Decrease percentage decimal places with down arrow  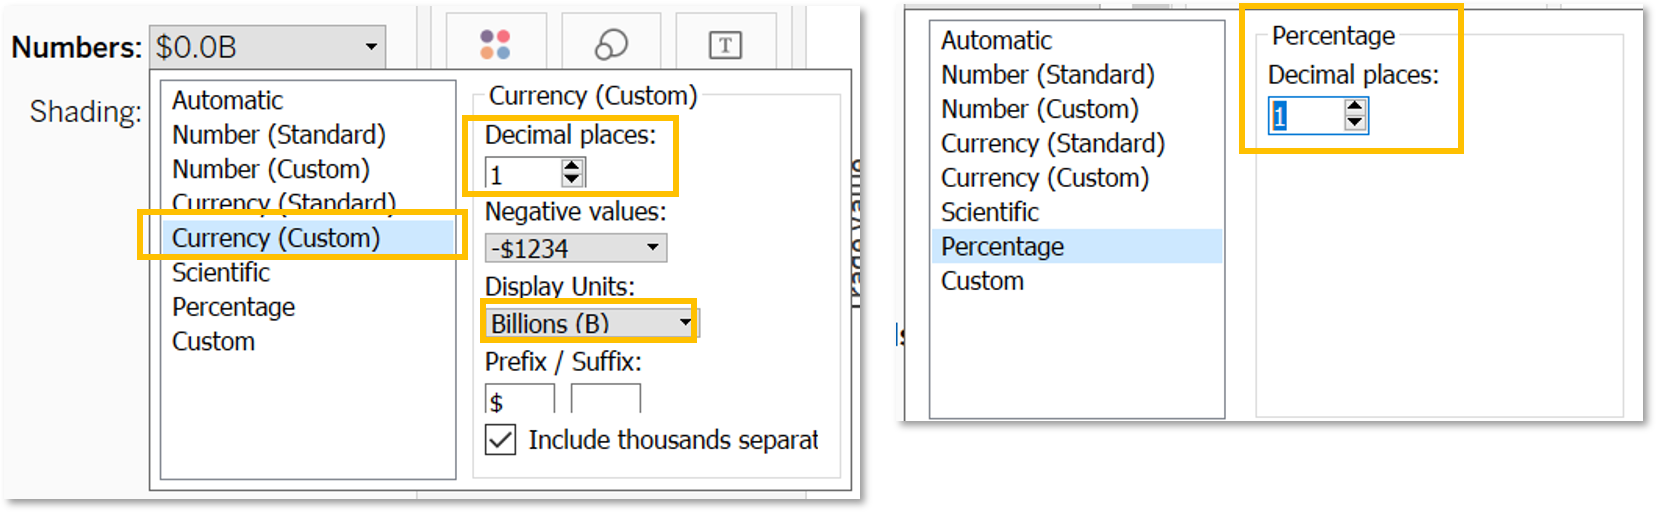(x=1355, y=123)
